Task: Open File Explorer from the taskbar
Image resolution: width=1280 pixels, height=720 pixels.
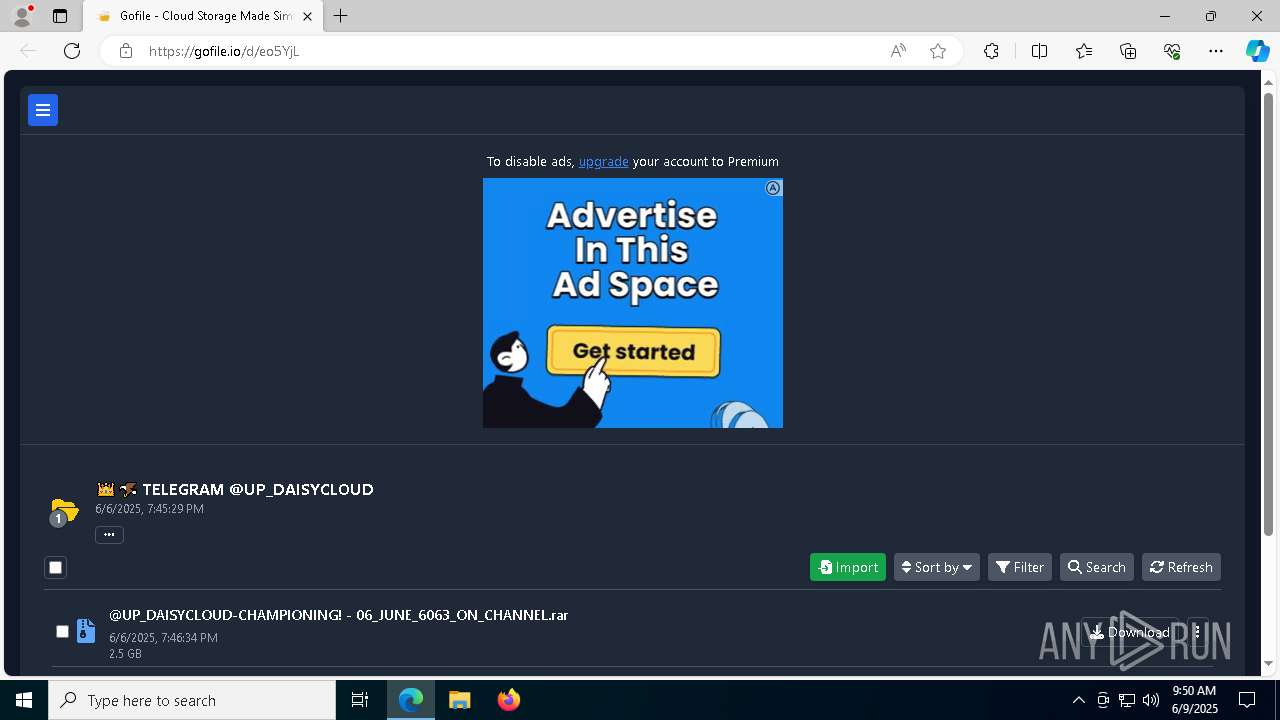Action: [460, 700]
